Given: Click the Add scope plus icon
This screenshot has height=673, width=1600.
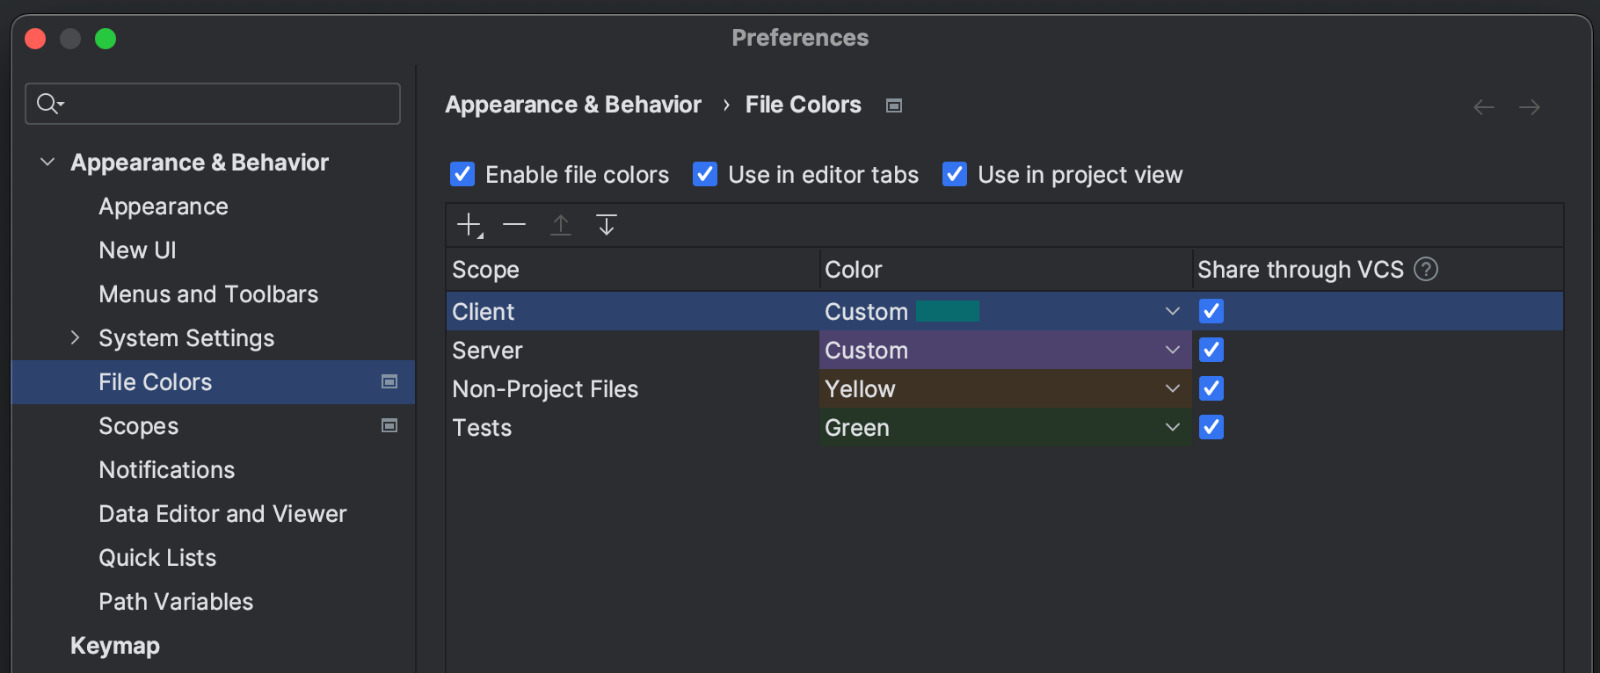Looking at the screenshot, I should (x=469, y=225).
